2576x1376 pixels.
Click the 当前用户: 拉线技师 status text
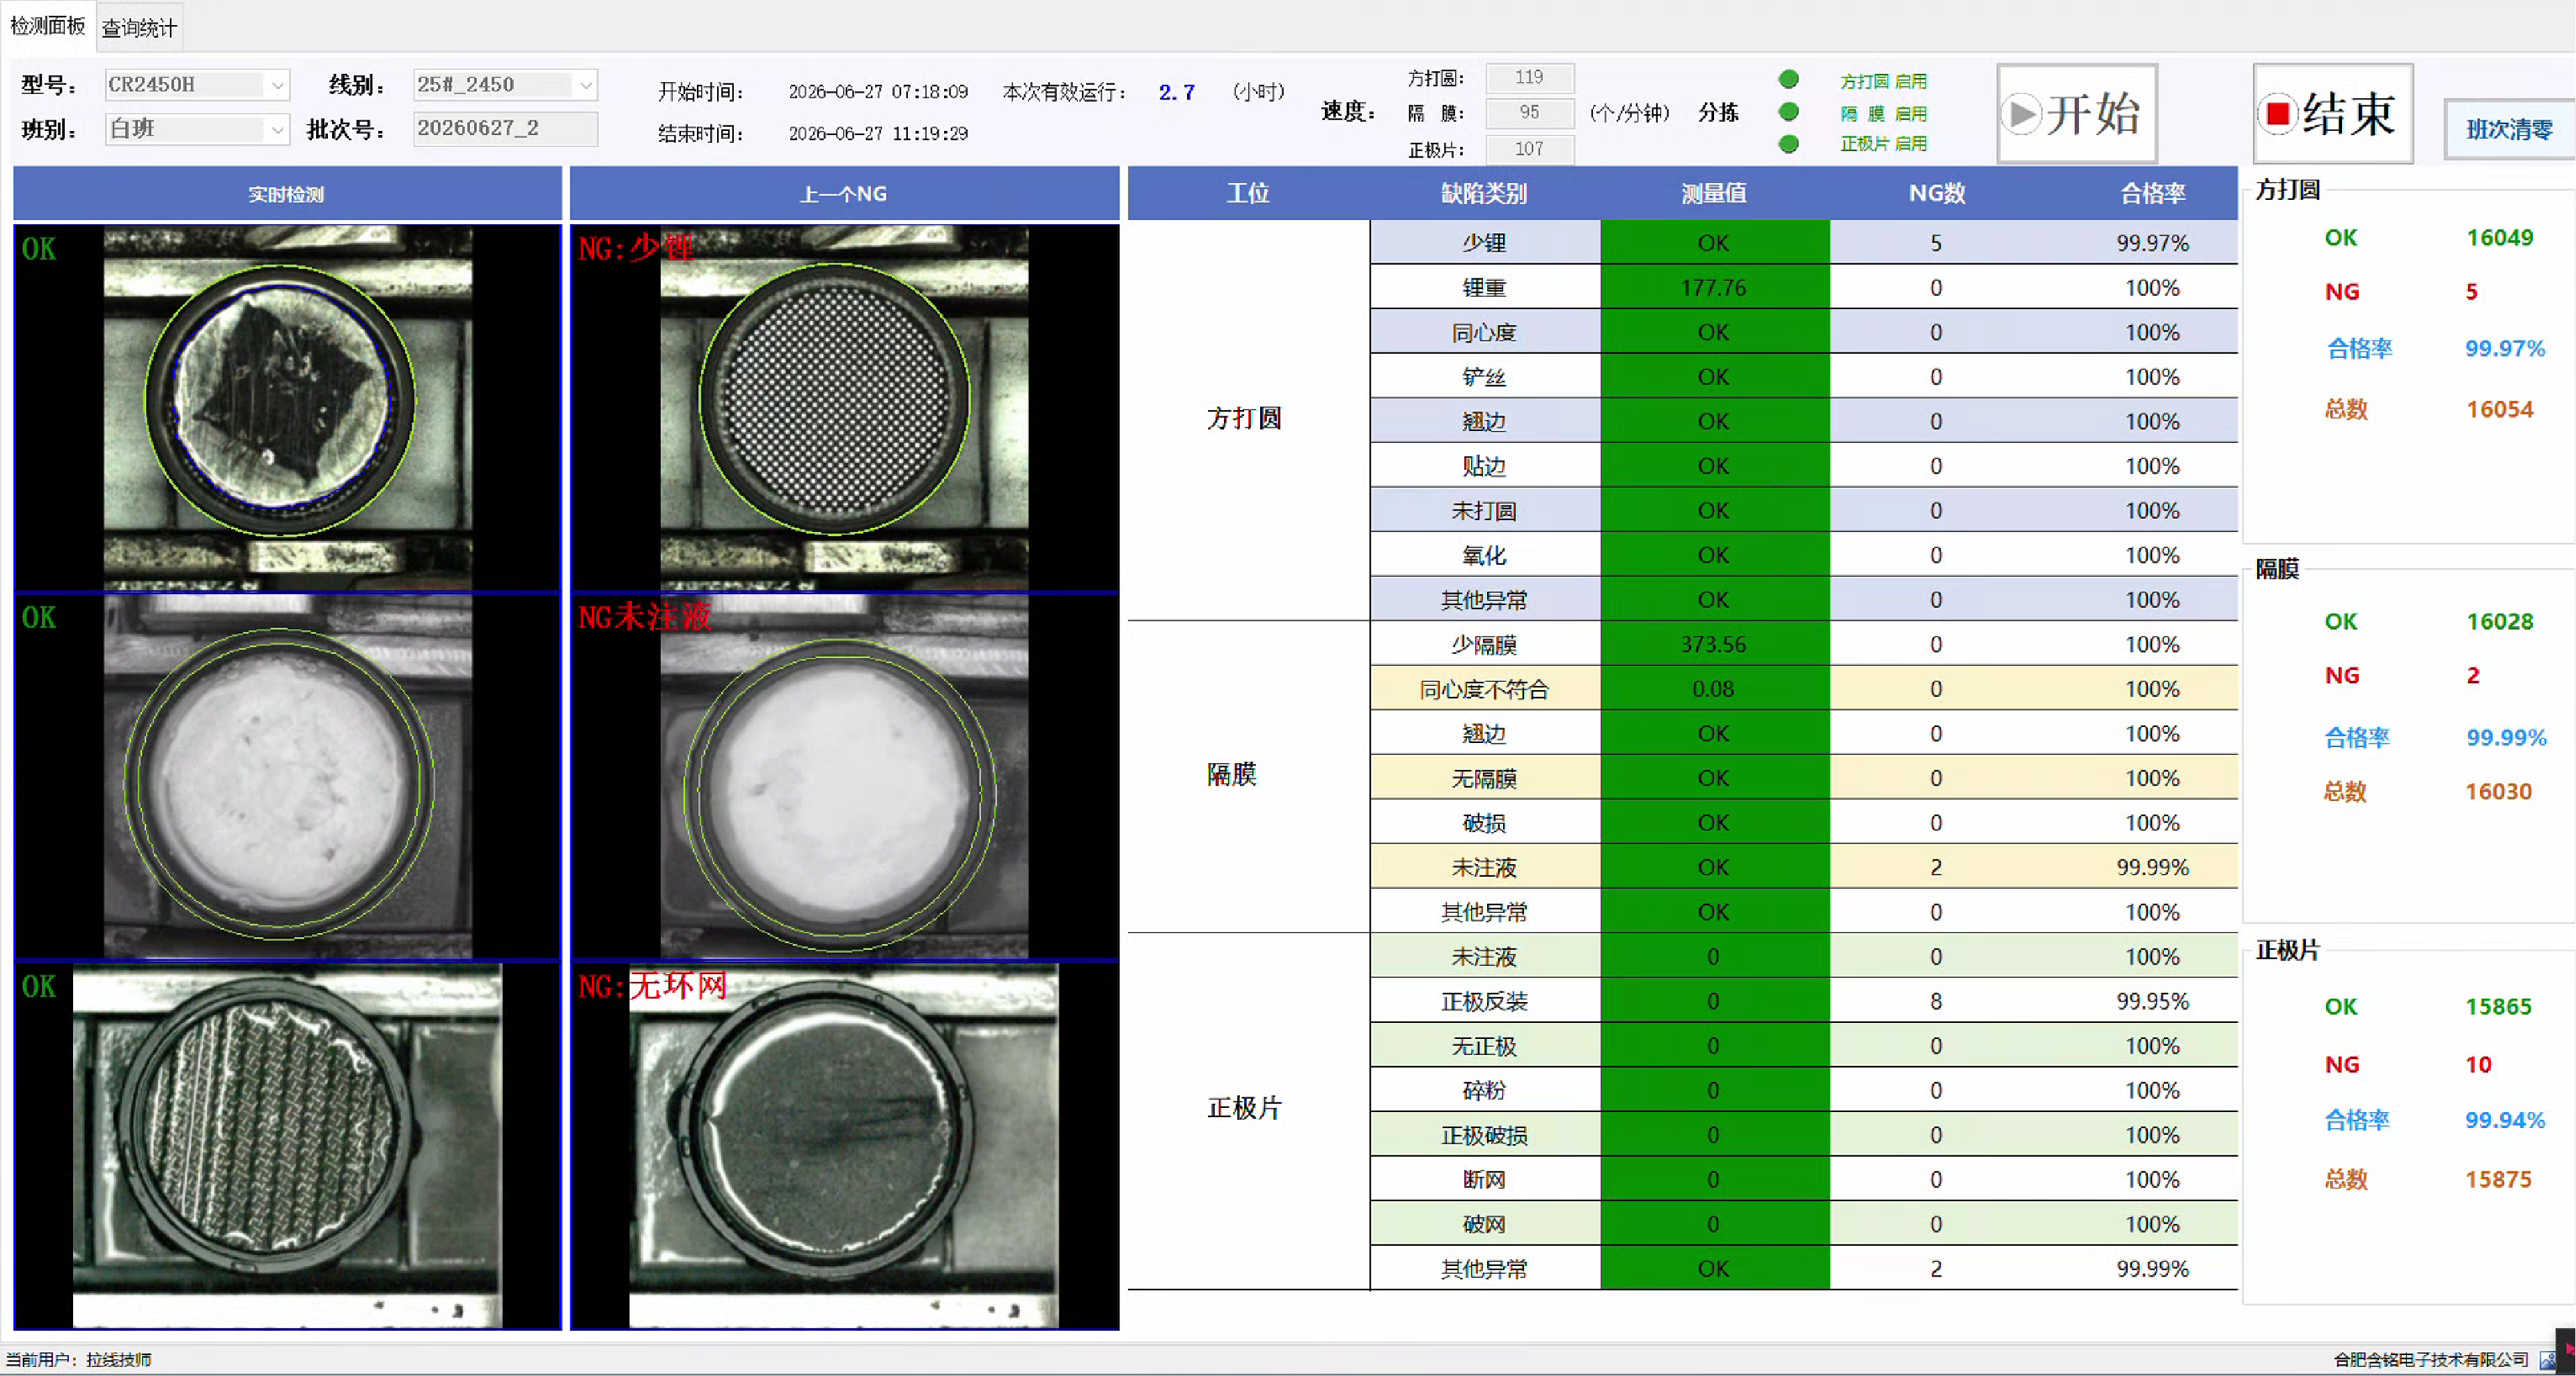point(79,1360)
